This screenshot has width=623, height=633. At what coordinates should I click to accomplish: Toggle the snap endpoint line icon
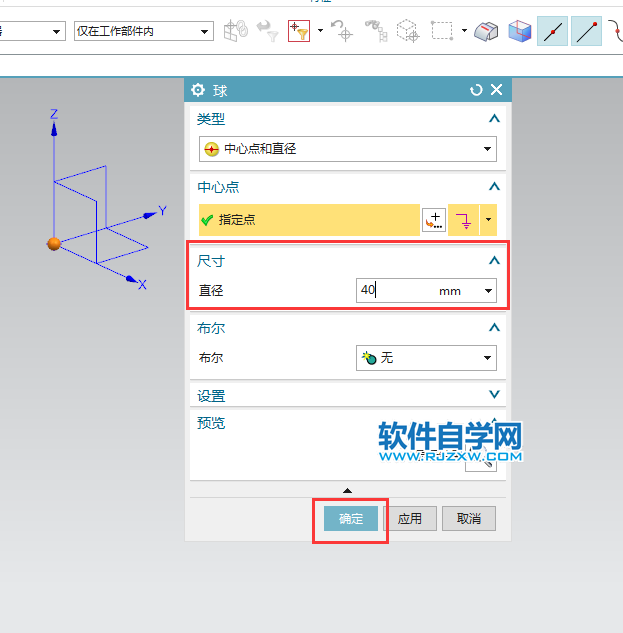(x=586, y=31)
